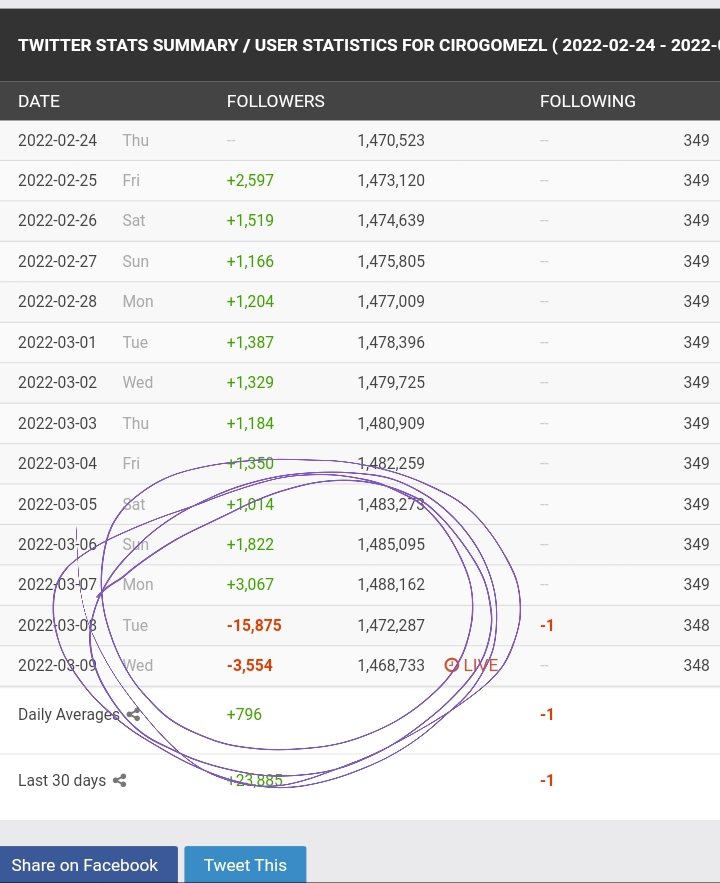Screen dimensions: 720x883
Task: Click following count 349 on 2022-02-24 row
Action: tap(696, 140)
